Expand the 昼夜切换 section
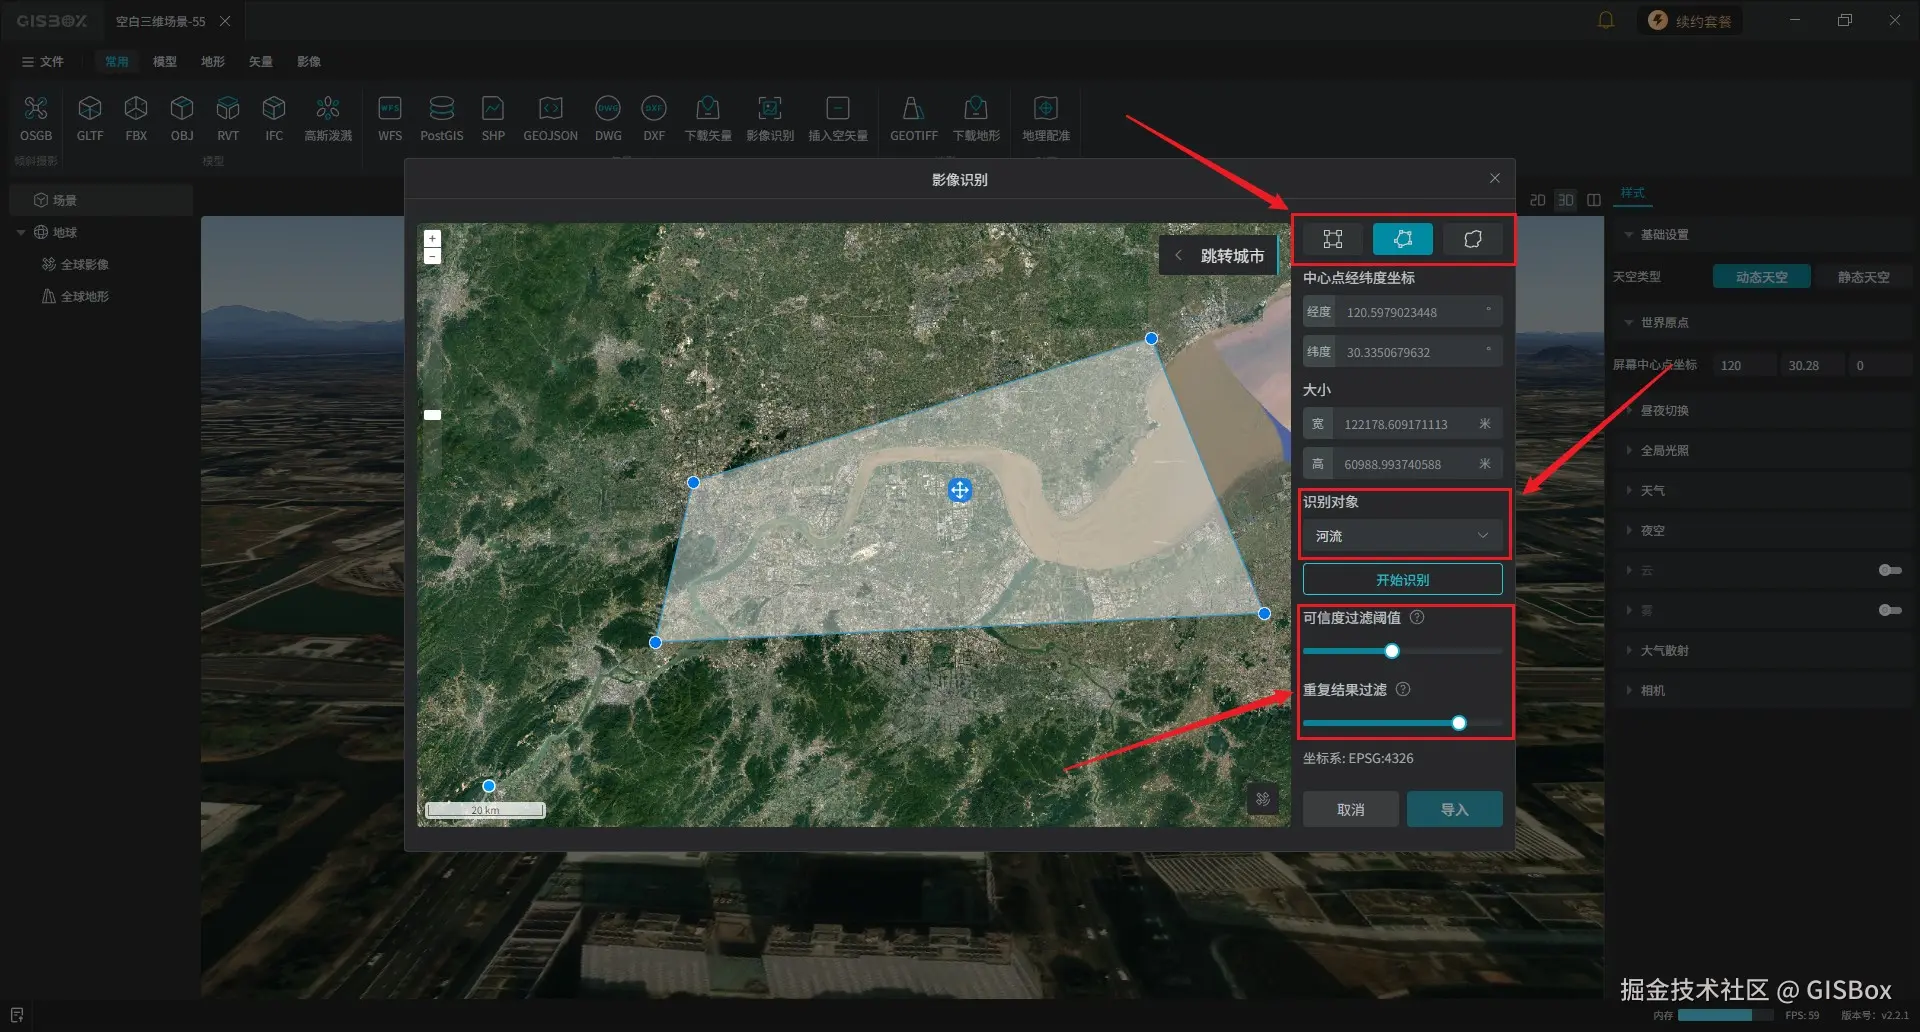Image resolution: width=1920 pixels, height=1032 pixels. click(x=1629, y=411)
